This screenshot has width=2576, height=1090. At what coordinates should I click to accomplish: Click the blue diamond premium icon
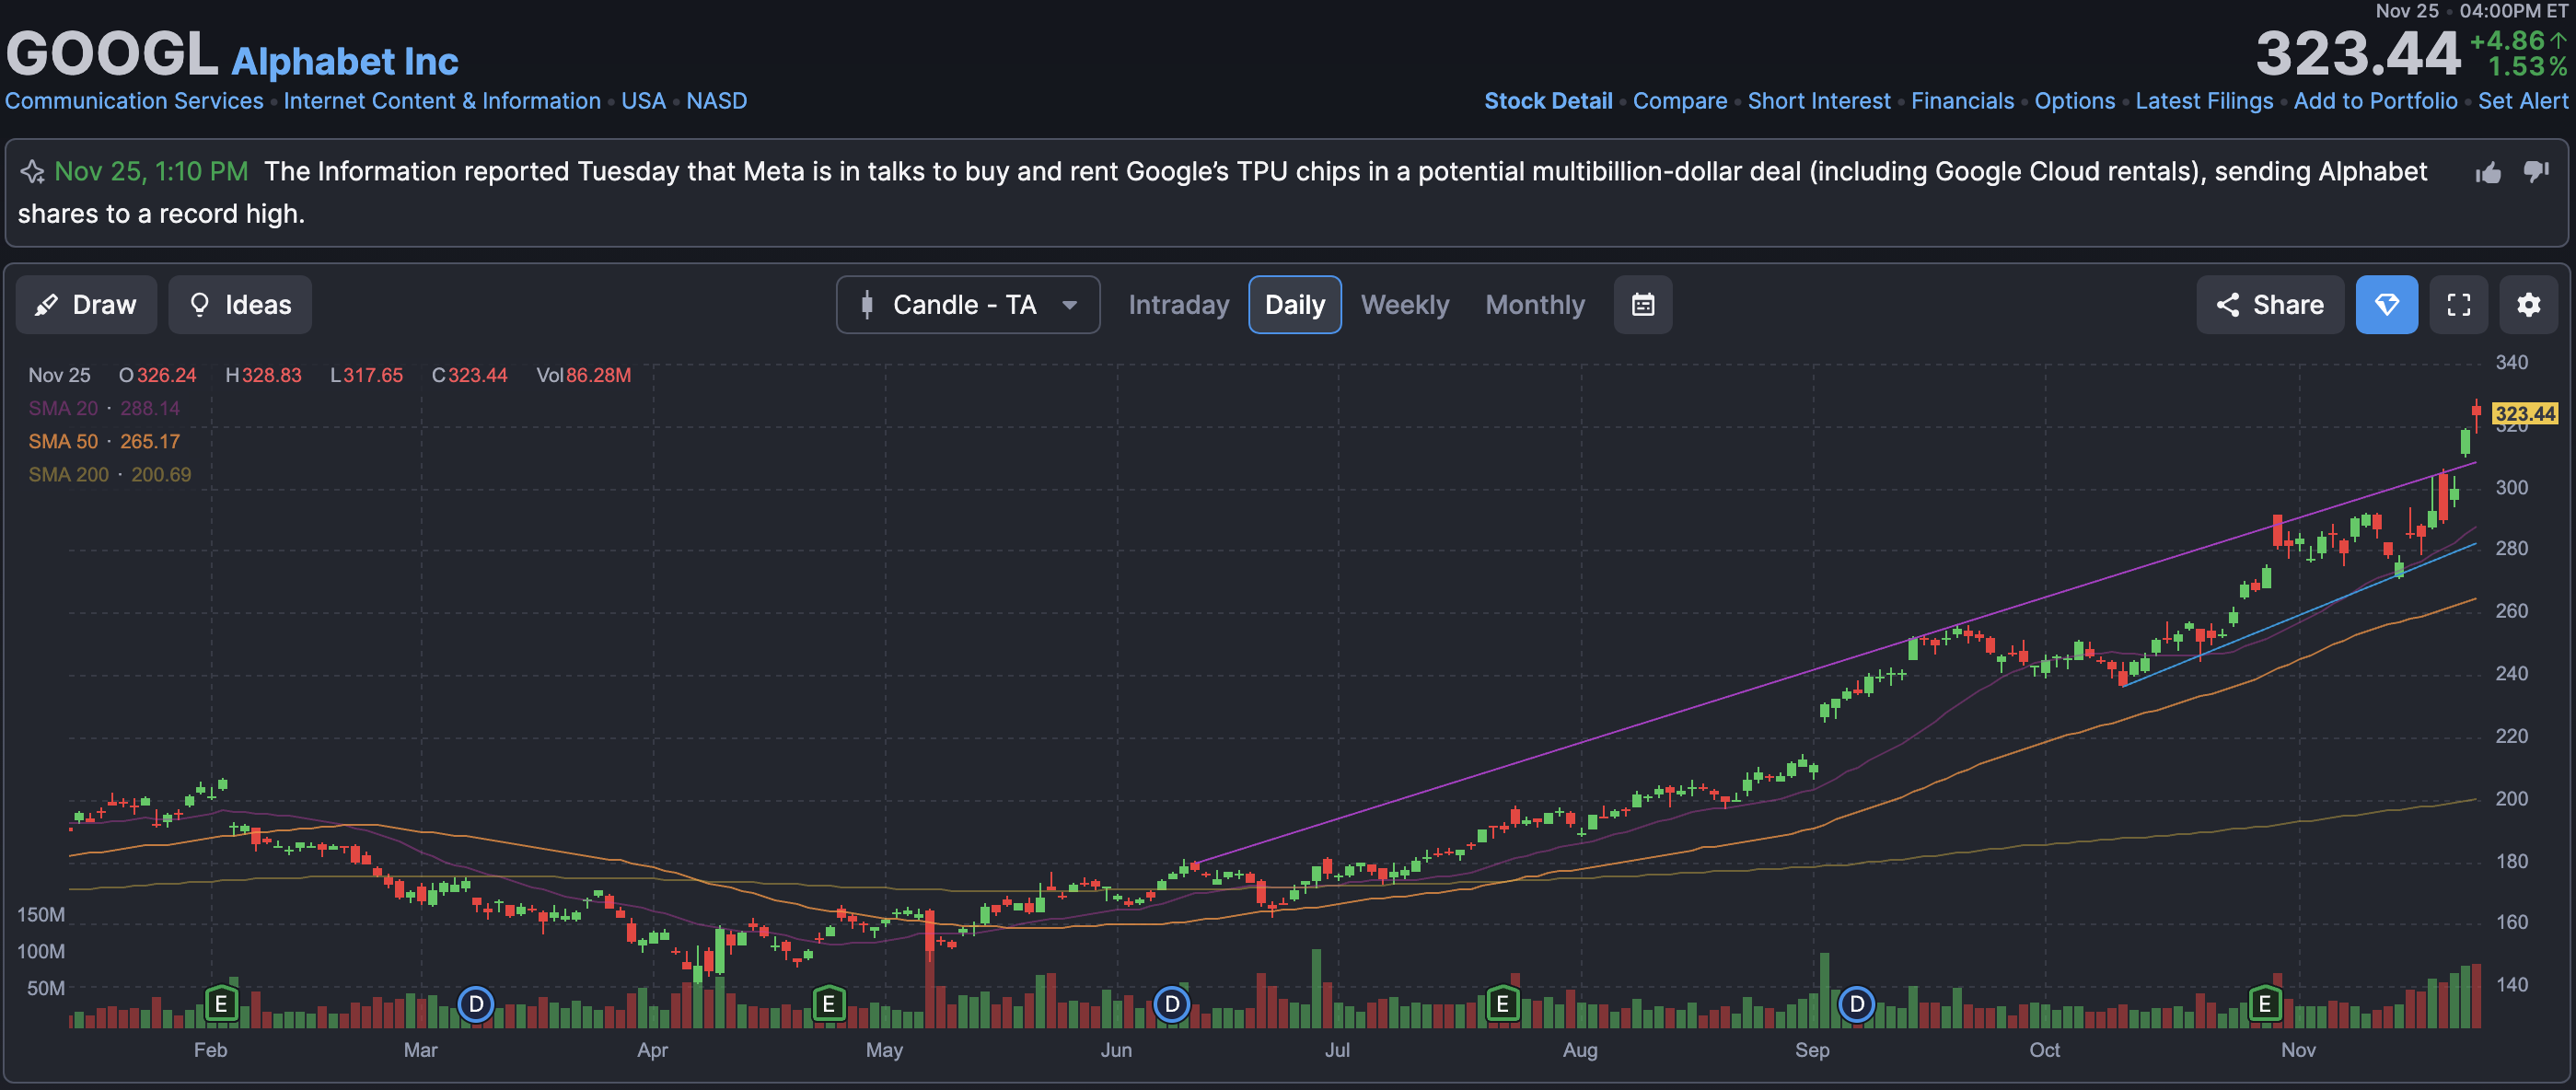point(2386,305)
